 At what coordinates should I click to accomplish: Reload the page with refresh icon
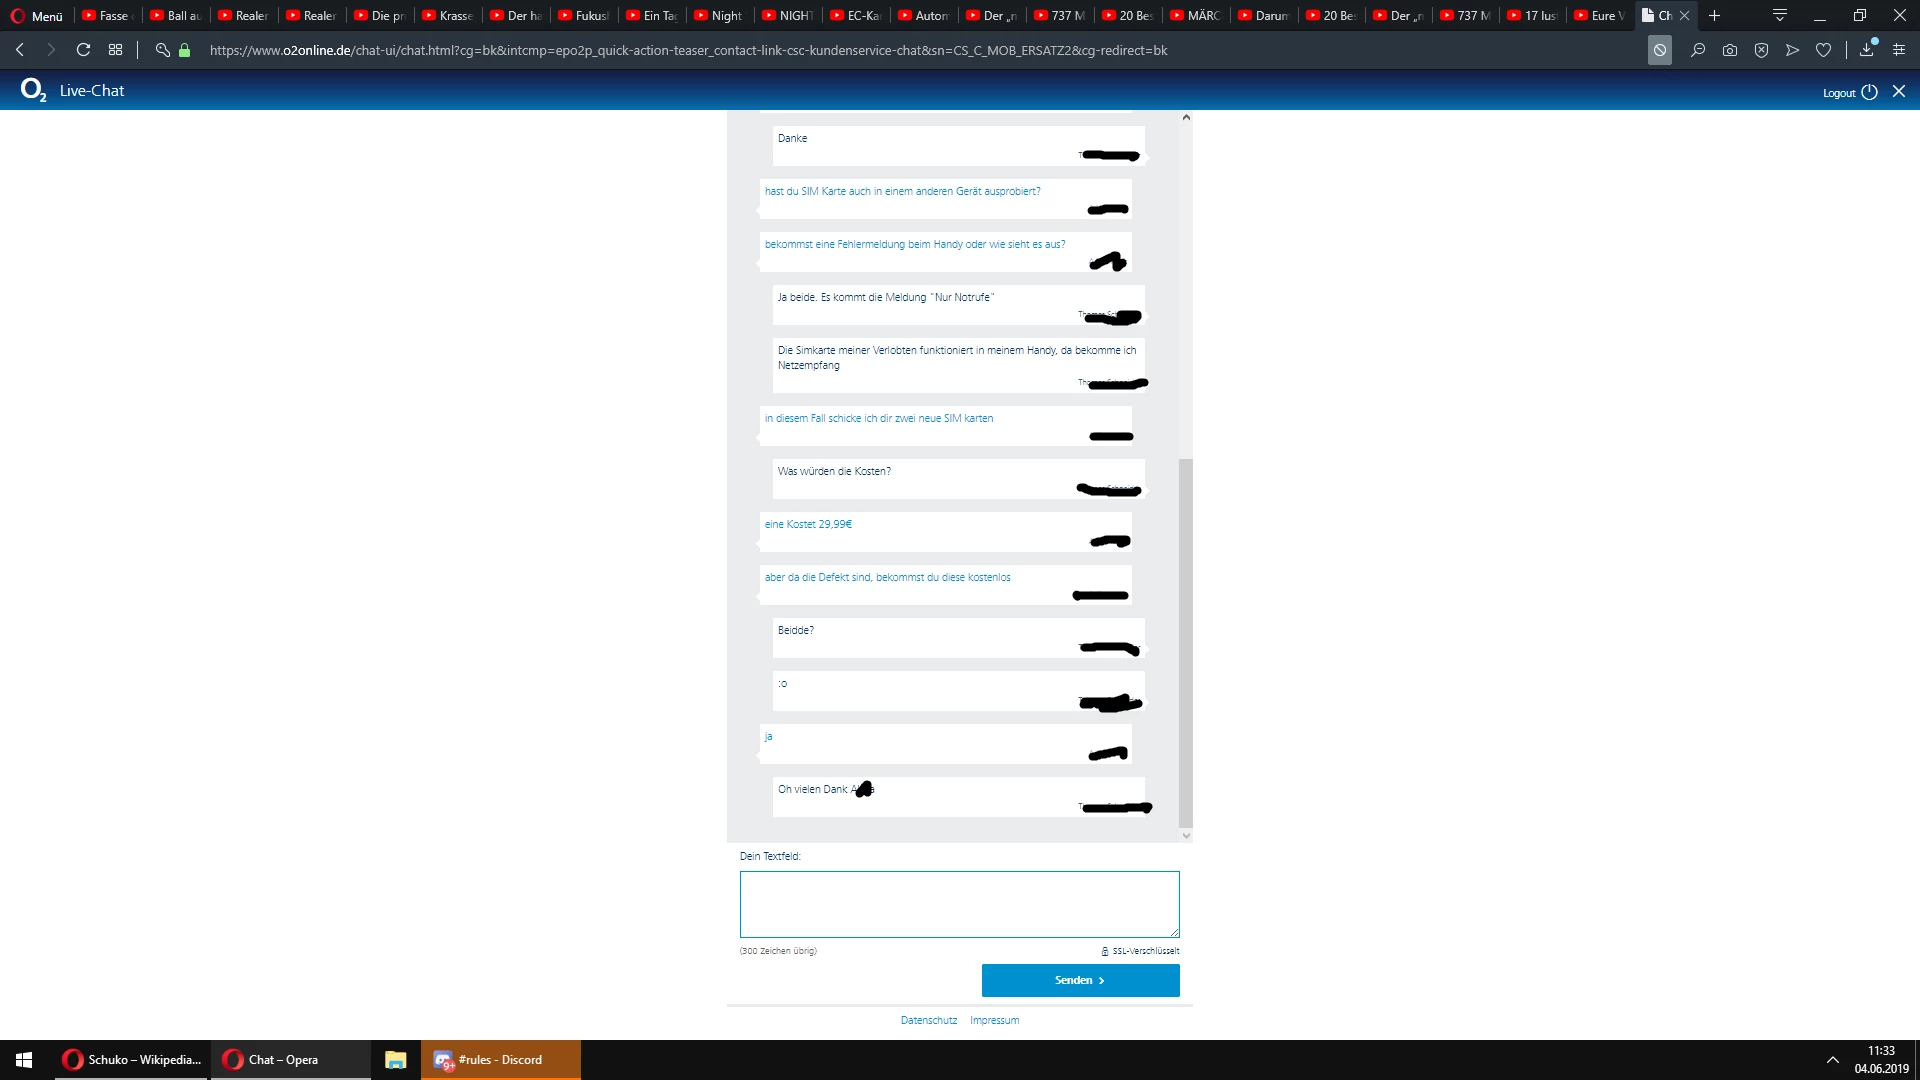83,50
